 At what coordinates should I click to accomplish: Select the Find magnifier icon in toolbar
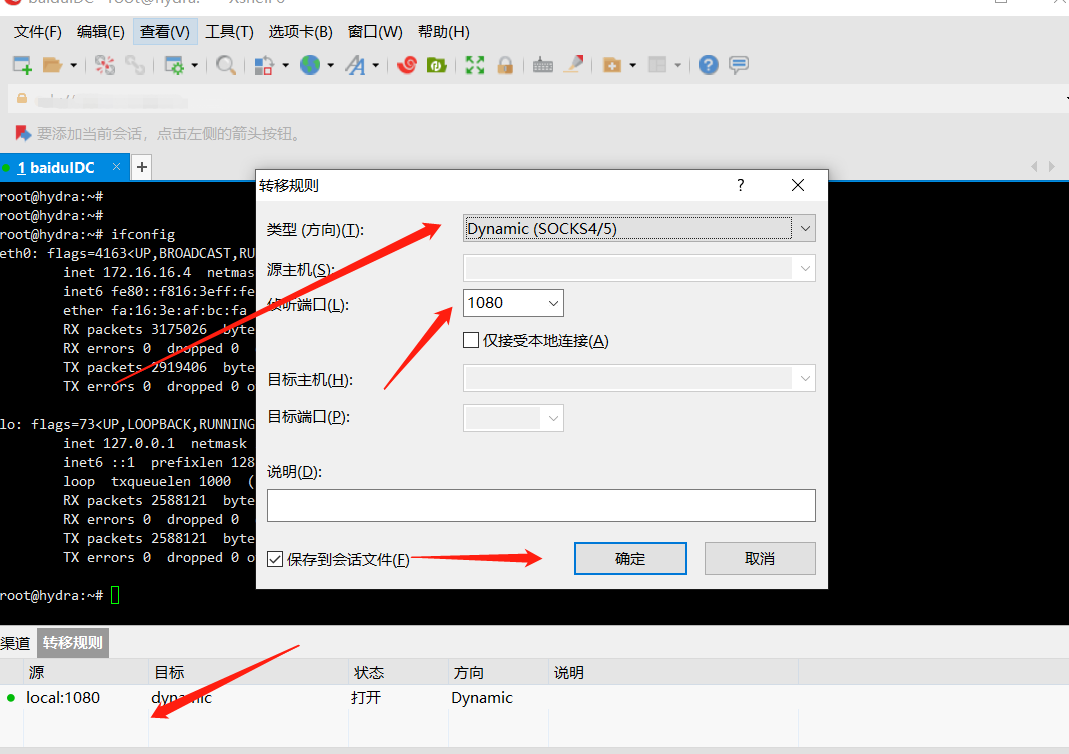(x=226, y=64)
